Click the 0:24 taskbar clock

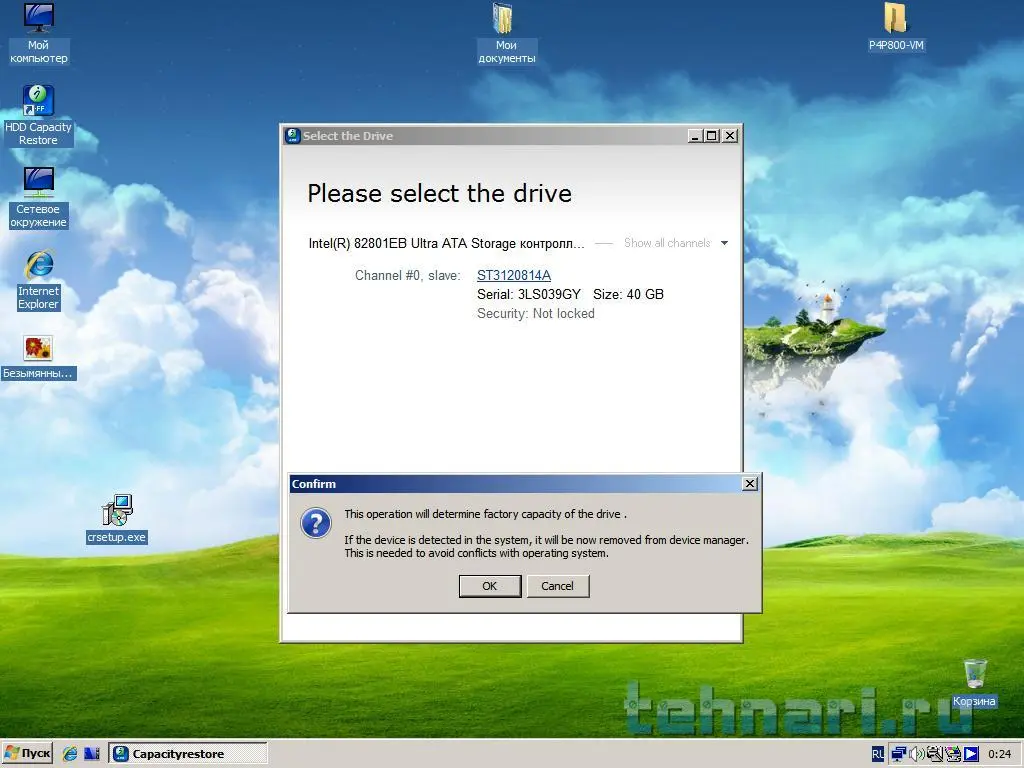tap(999, 754)
